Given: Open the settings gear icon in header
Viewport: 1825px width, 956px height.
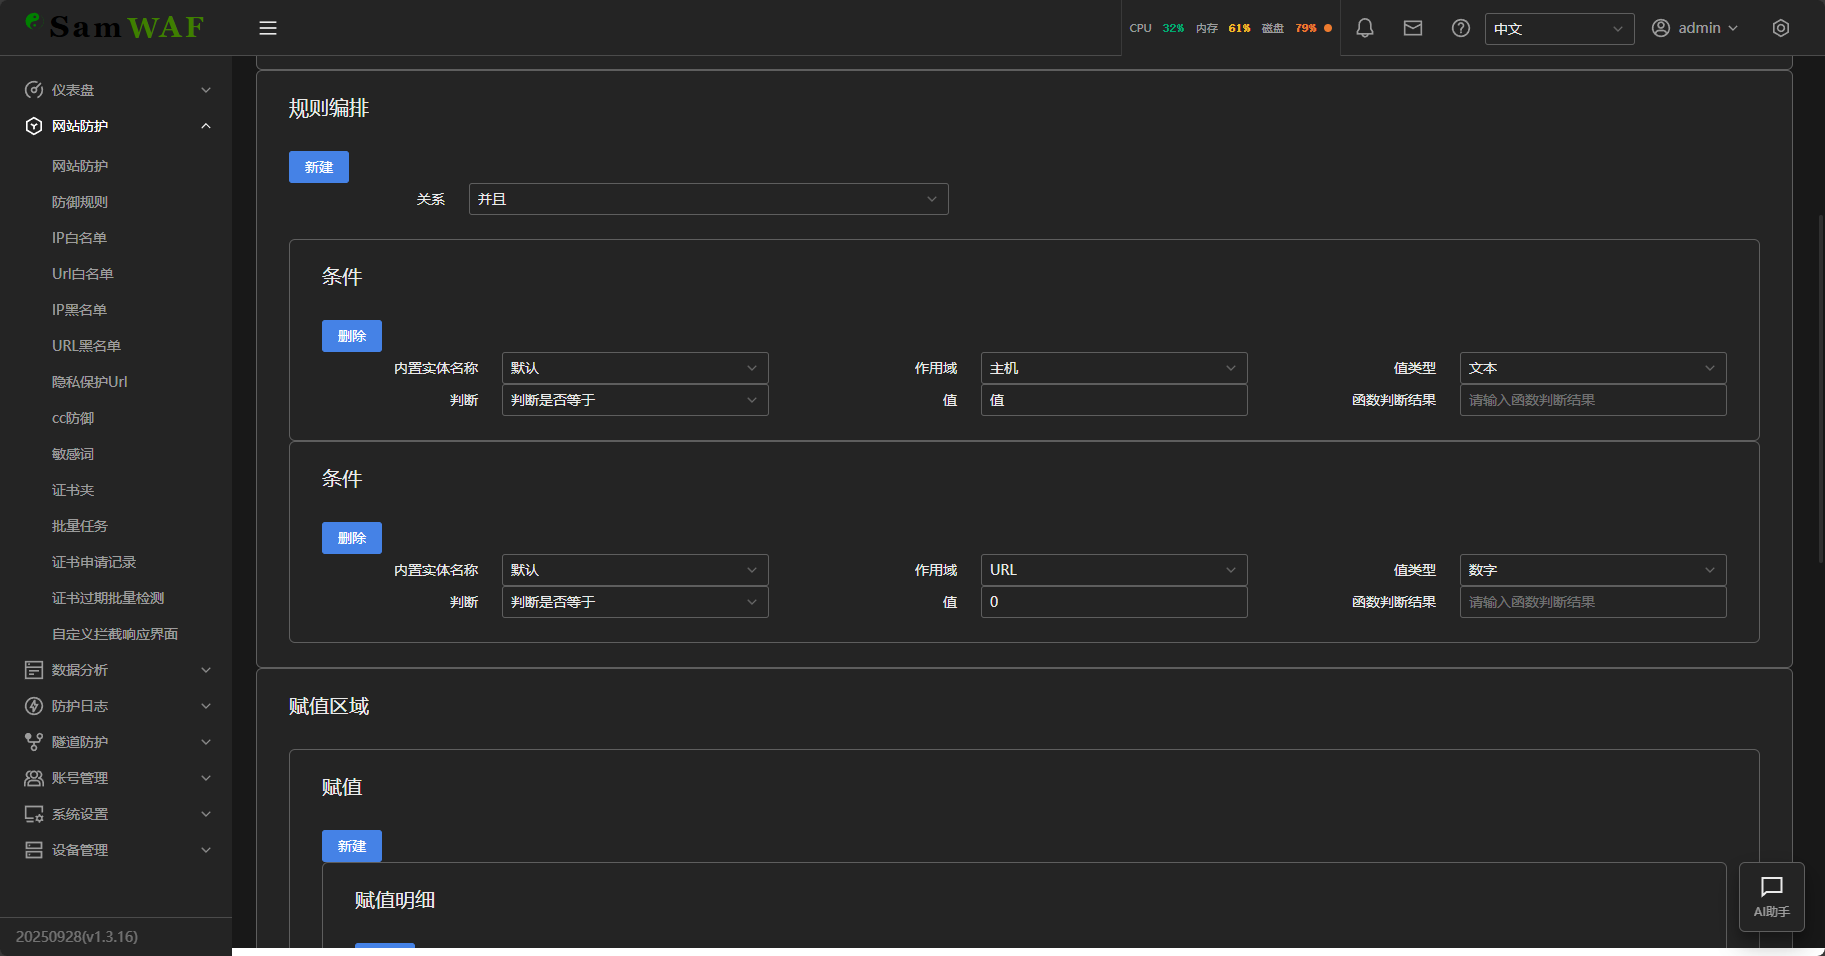Looking at the screenshot, I should pyautogui.click(x=1780, y=28).
